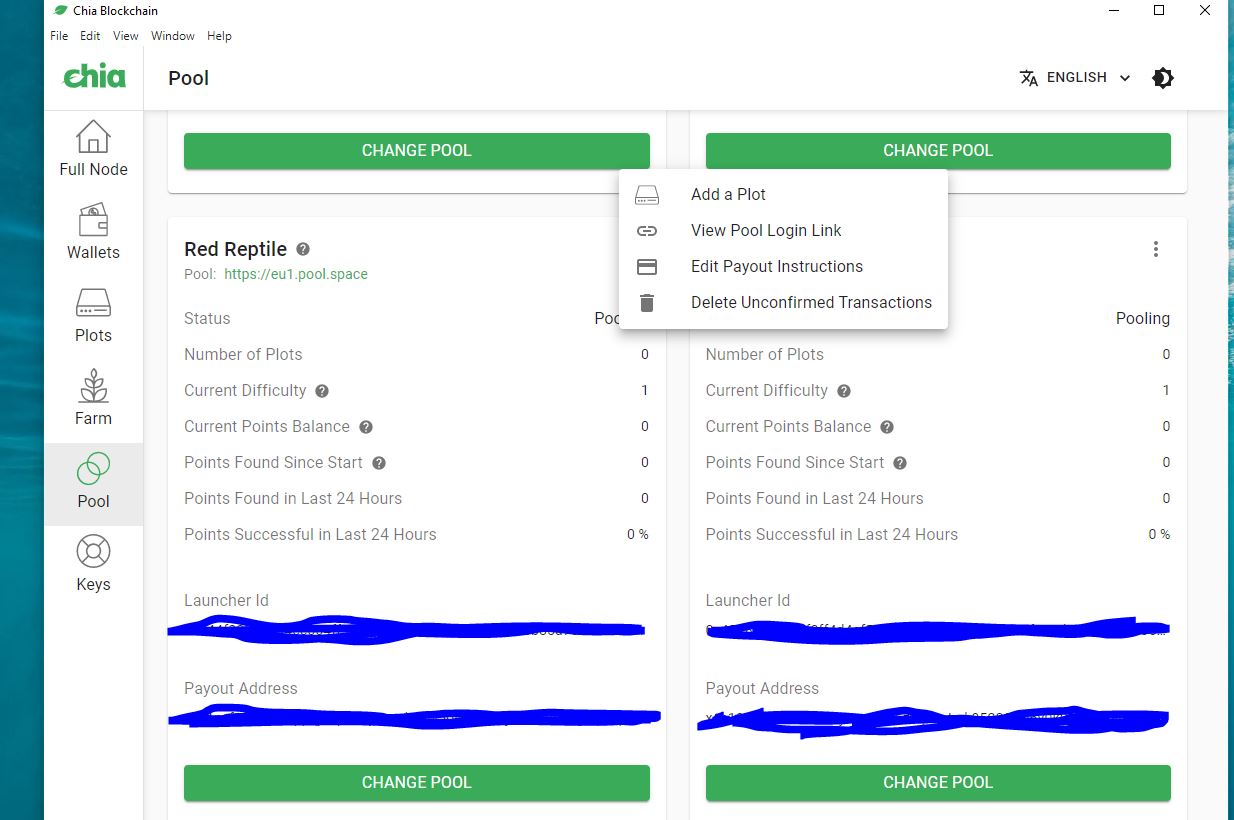Click Payout Address label in right card
This screenshot has width=1234, height=820.
point(762,688)
